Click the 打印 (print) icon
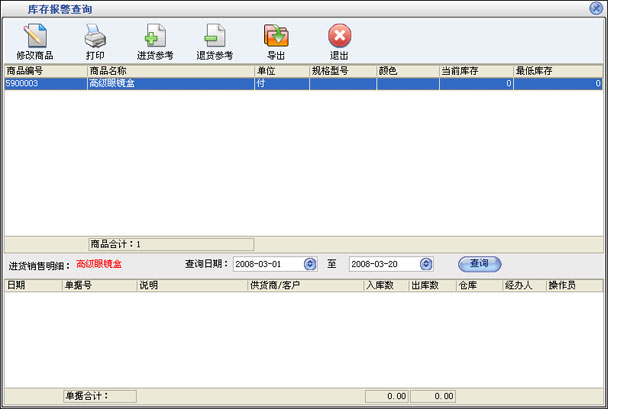Viewport: 617px width, 409px height. tap(95, 41)
